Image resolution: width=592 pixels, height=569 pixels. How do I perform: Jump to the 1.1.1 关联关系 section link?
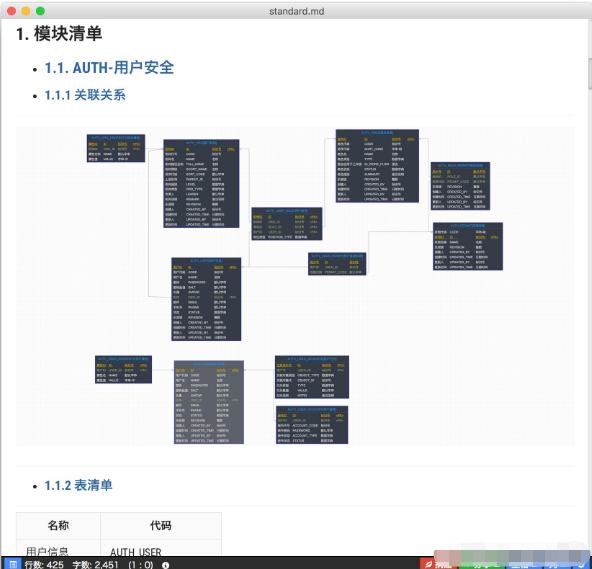[85, 95]
